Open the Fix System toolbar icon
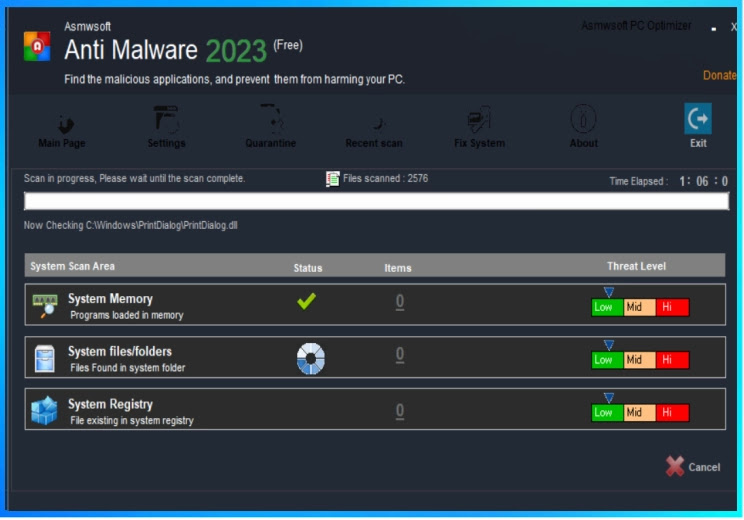 coord(479,120)
